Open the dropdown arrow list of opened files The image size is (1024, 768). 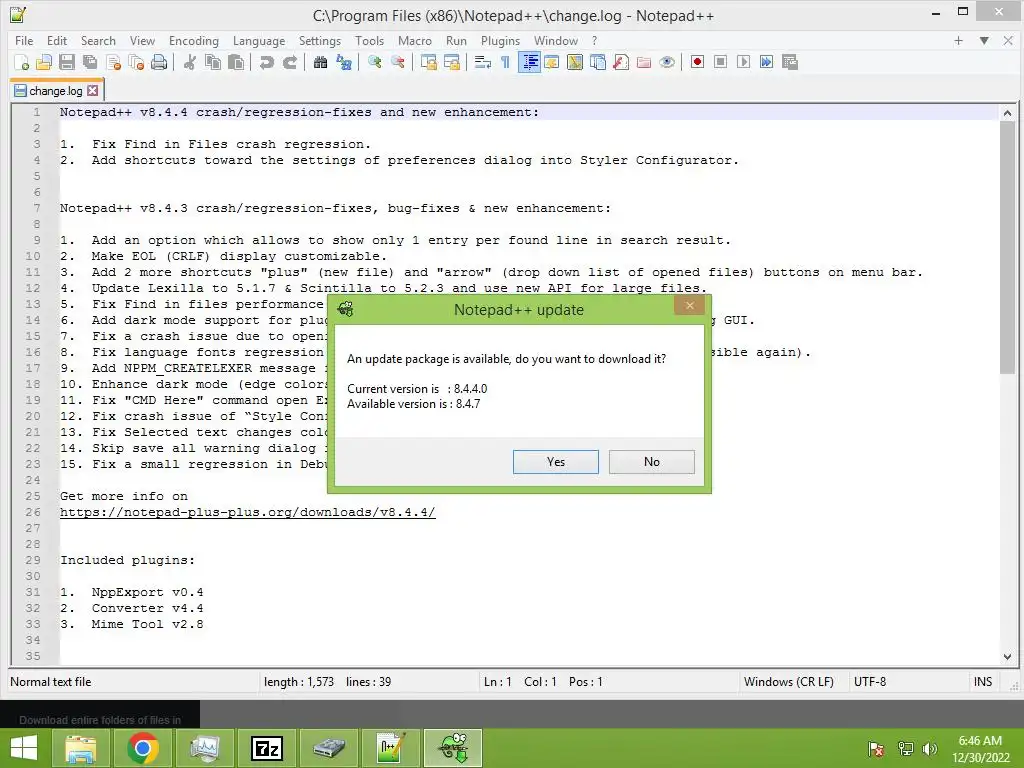[x=984, y=40]
